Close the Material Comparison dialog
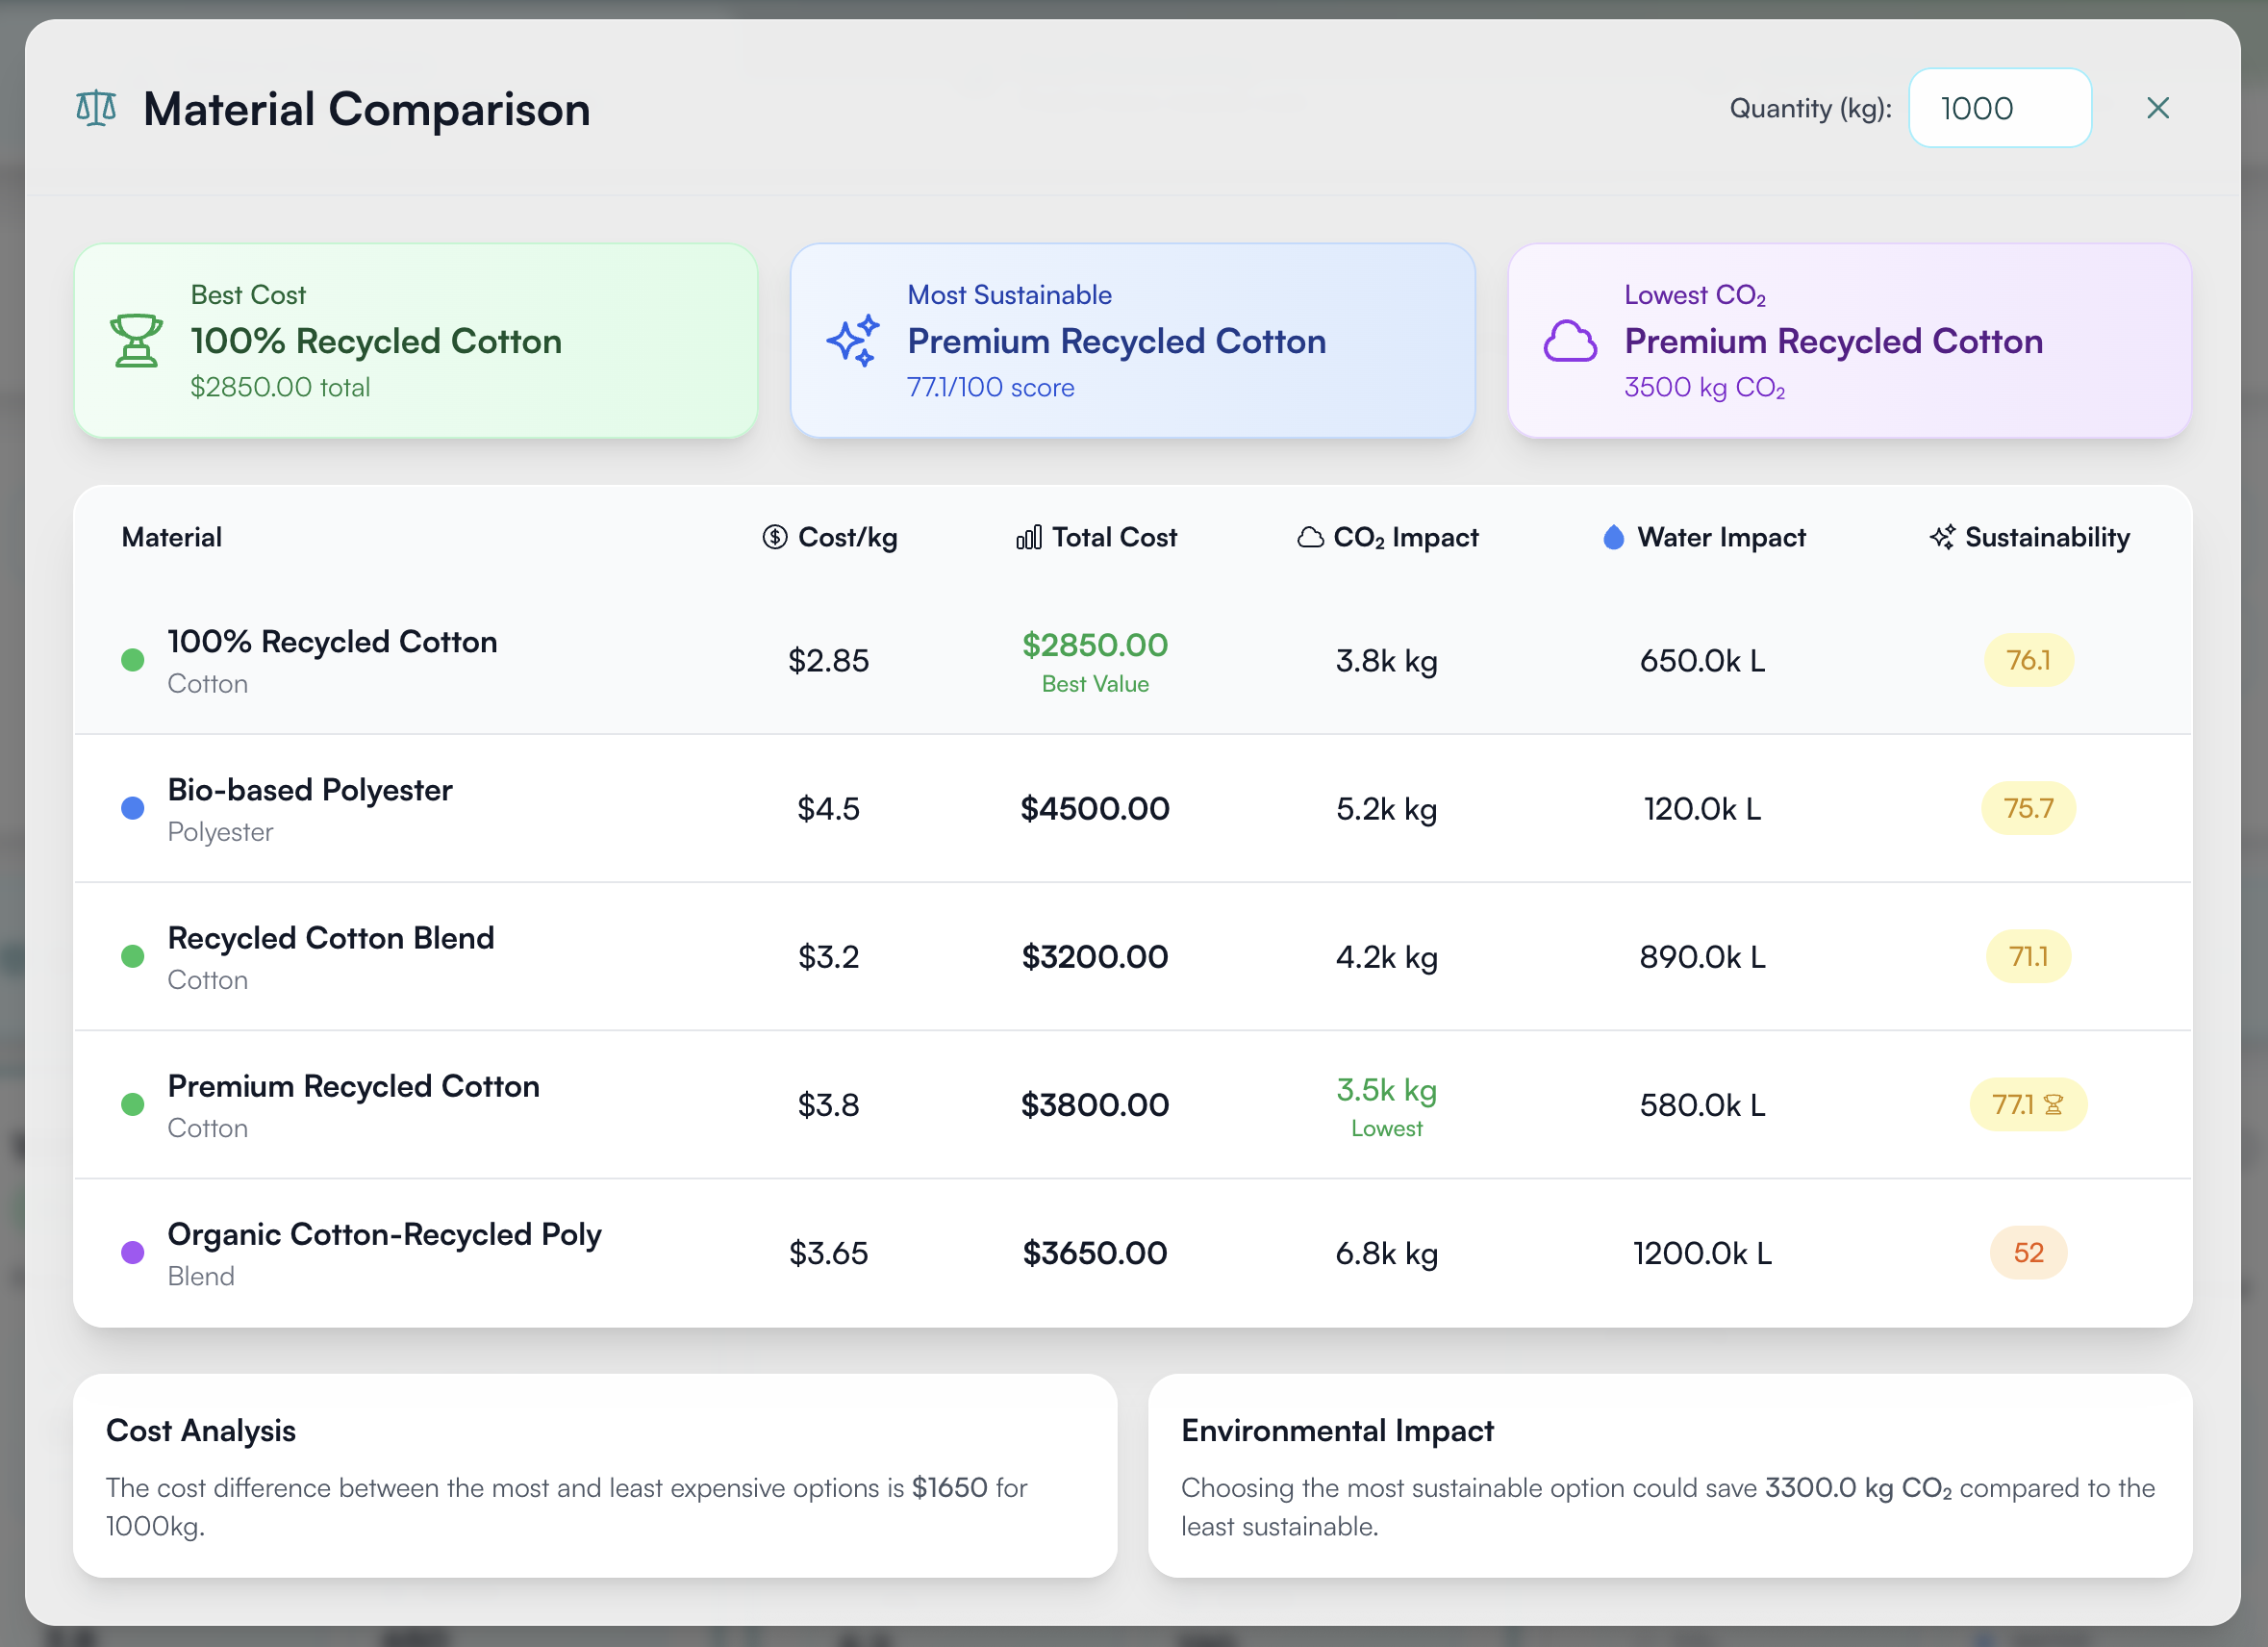2268x1647 pixels. coord(2158,108)
